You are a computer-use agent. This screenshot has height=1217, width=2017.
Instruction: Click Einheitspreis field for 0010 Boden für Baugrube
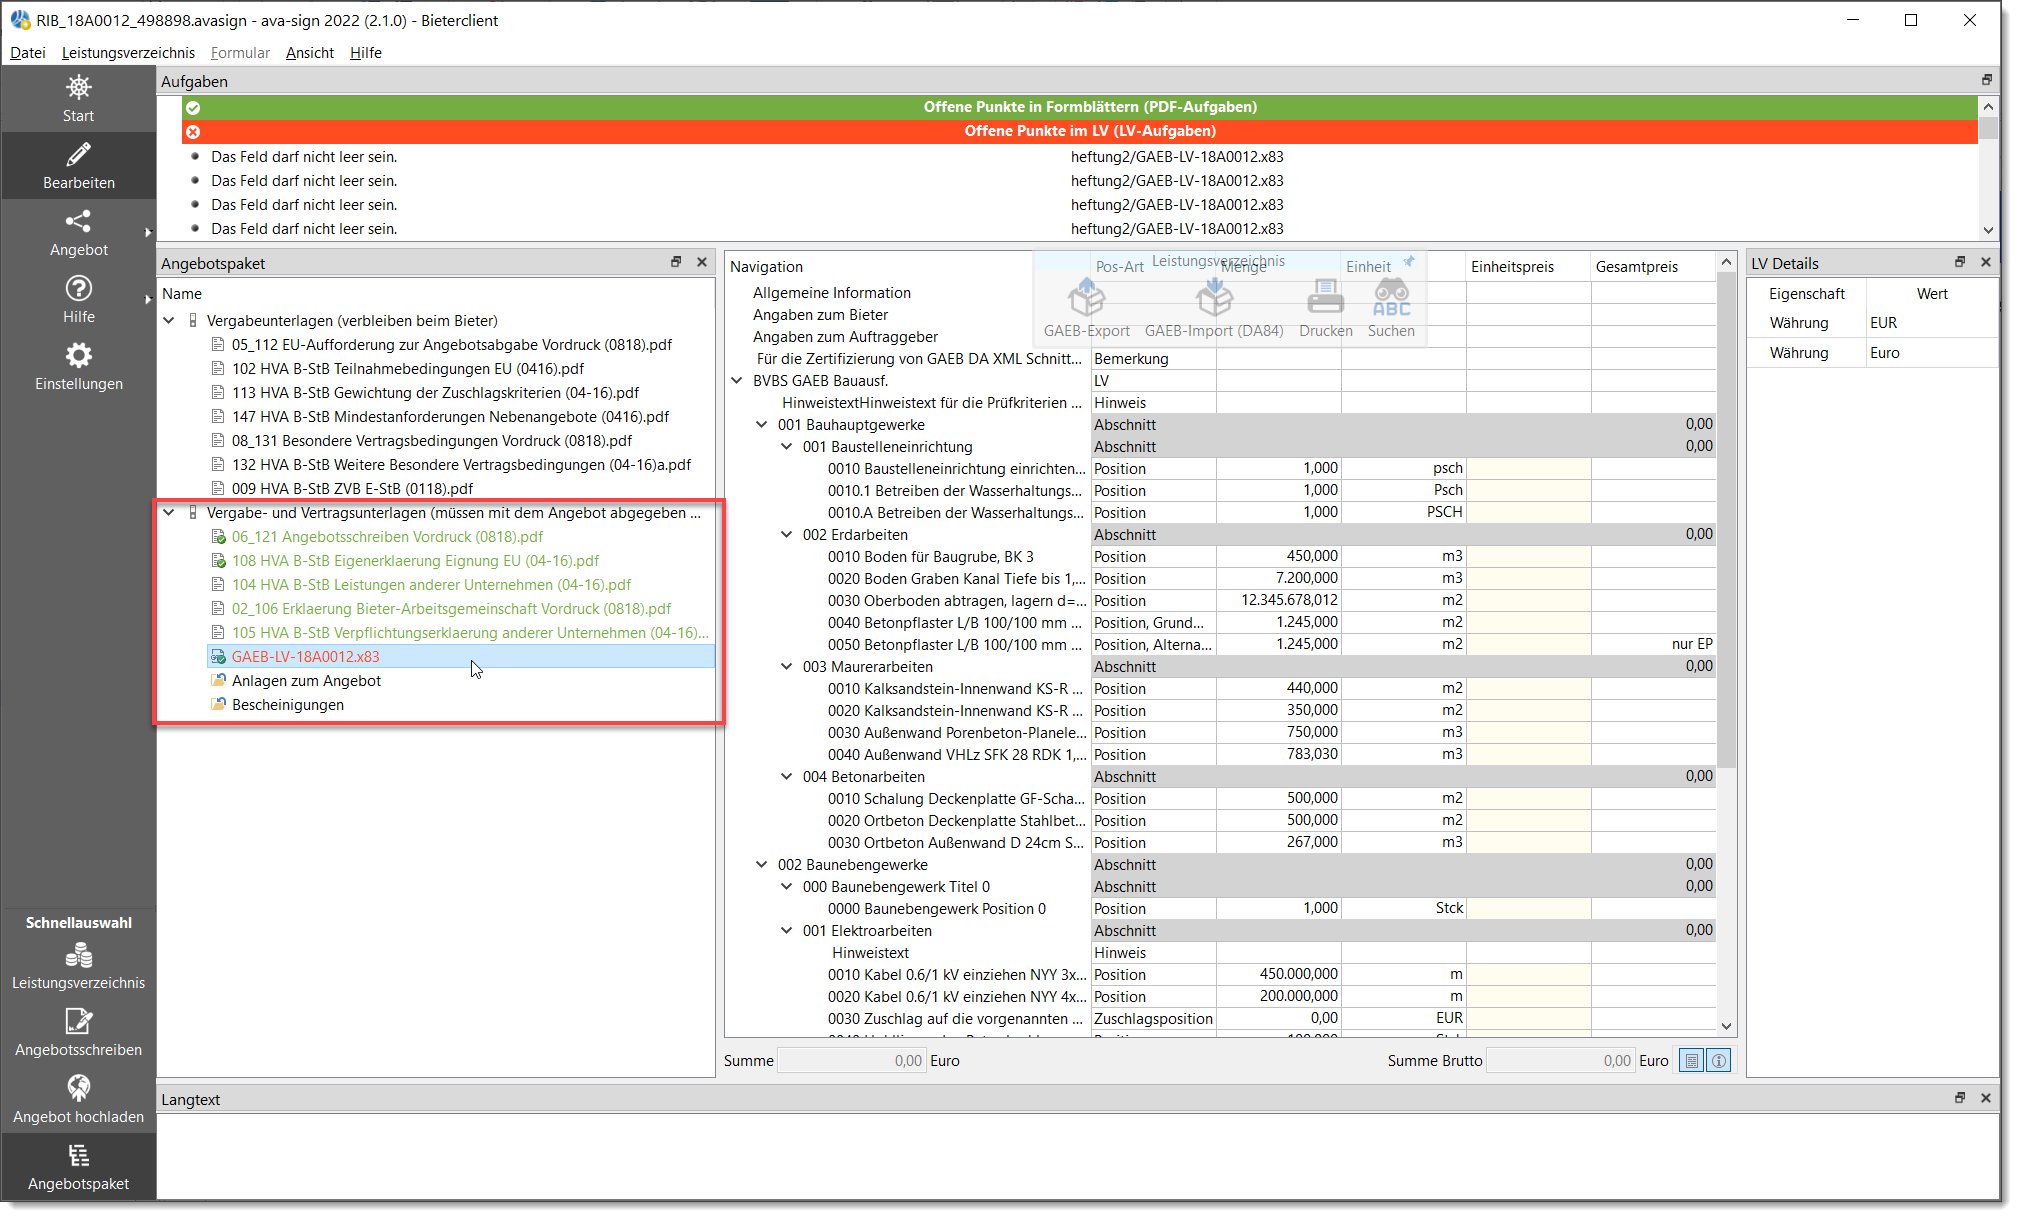click(1528, 557)
